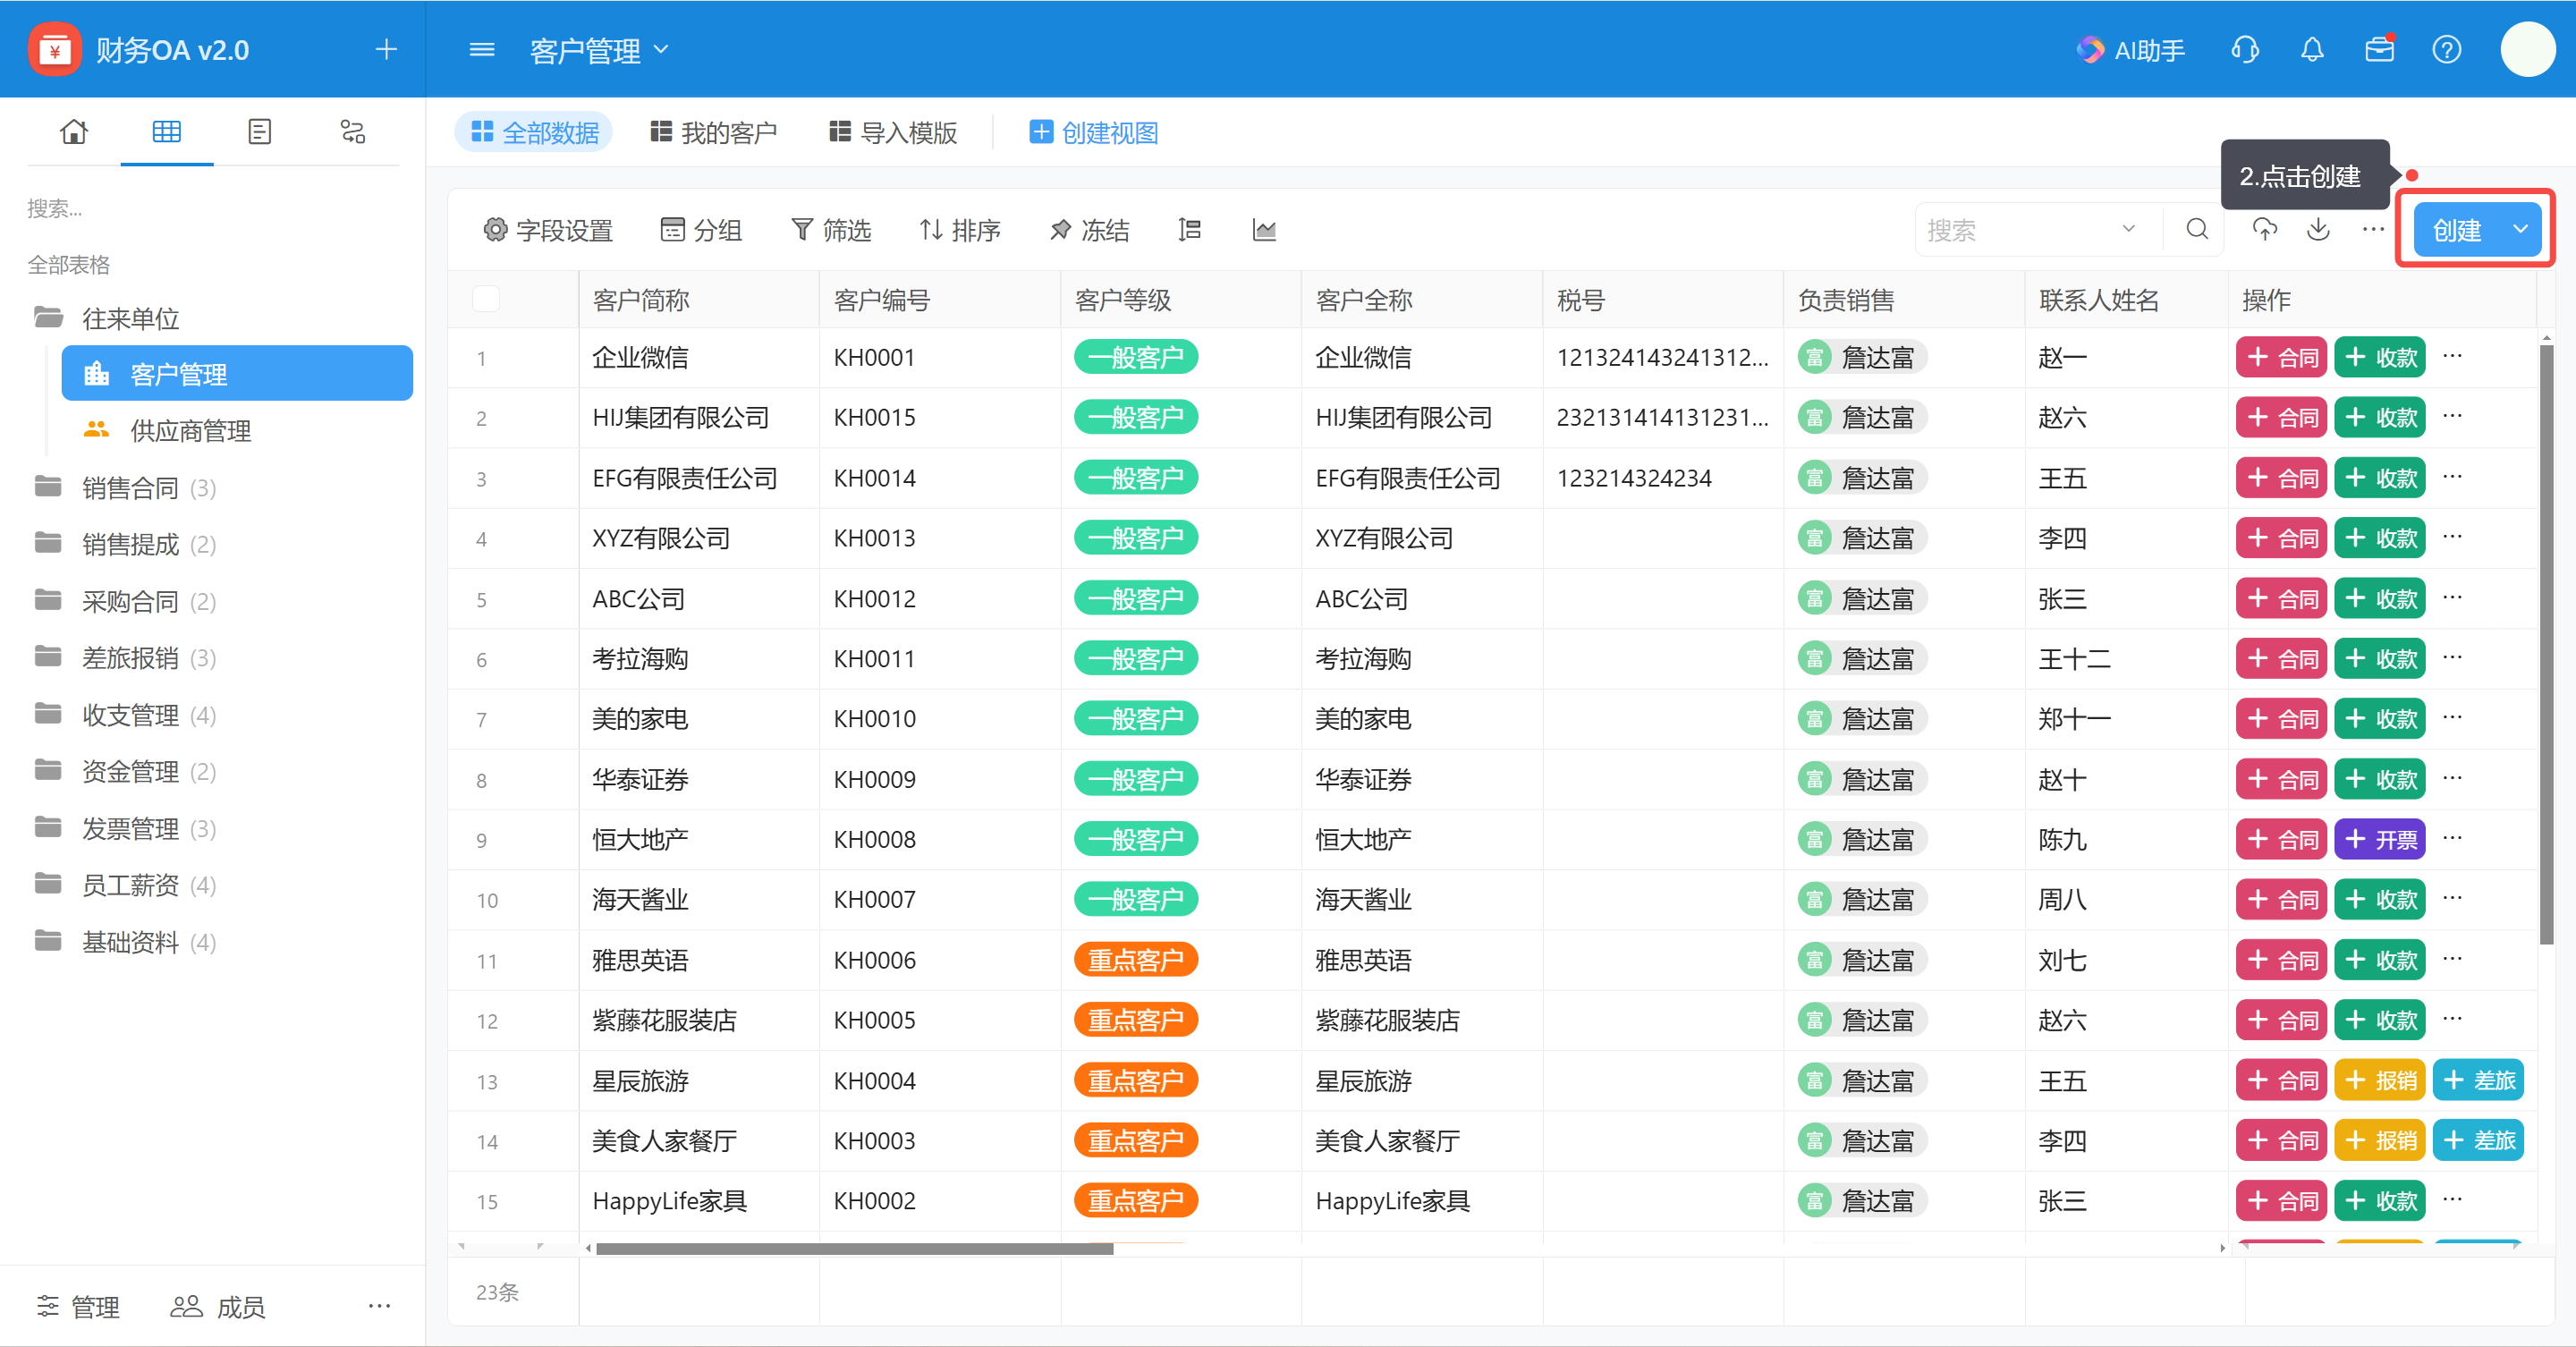This screenshot has height=1347, width=2576.
Task: Open 成员 members at sidebar bottom
Action: (217, 1306)
